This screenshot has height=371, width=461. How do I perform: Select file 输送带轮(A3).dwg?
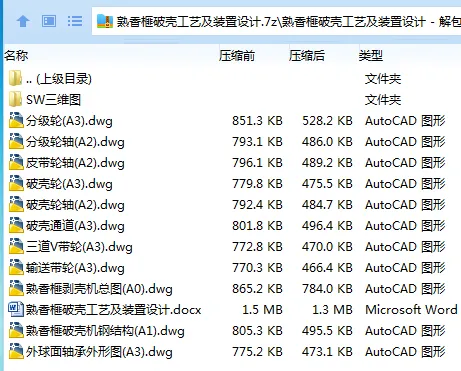[75, 268]
